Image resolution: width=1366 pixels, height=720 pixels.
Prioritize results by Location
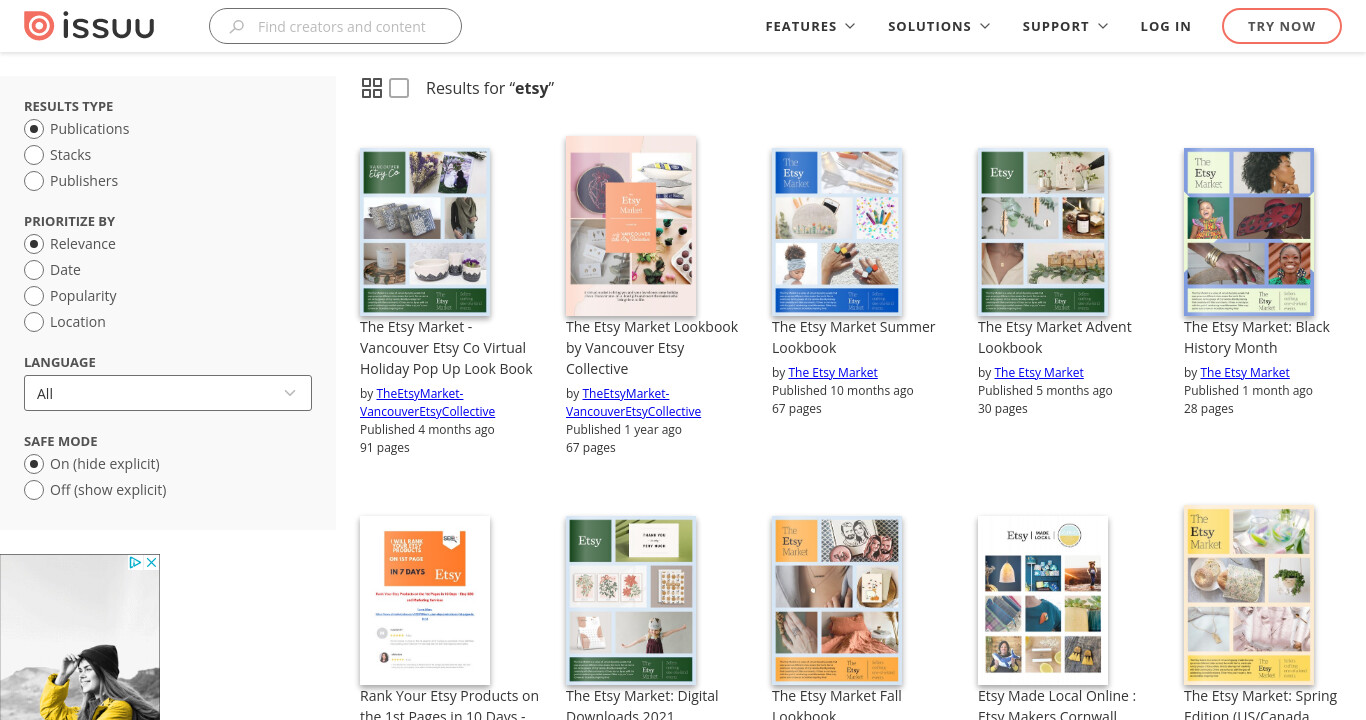pyautogui.click(x=34, y=322)
